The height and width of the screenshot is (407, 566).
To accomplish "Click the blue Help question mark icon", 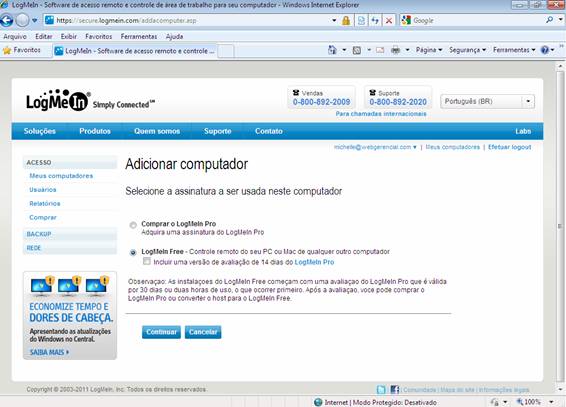I will [544, 50].
